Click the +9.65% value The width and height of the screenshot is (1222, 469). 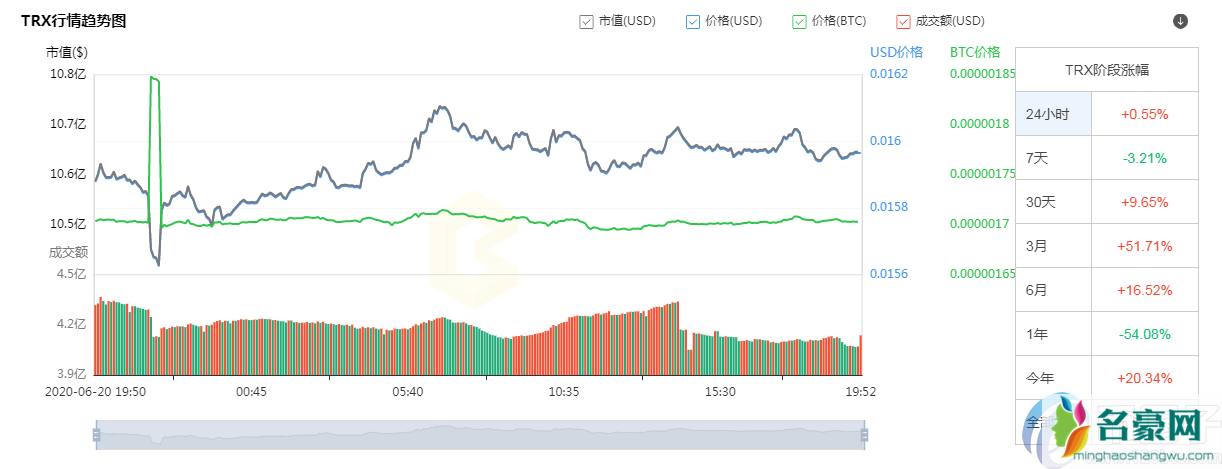pos(1145,202)
